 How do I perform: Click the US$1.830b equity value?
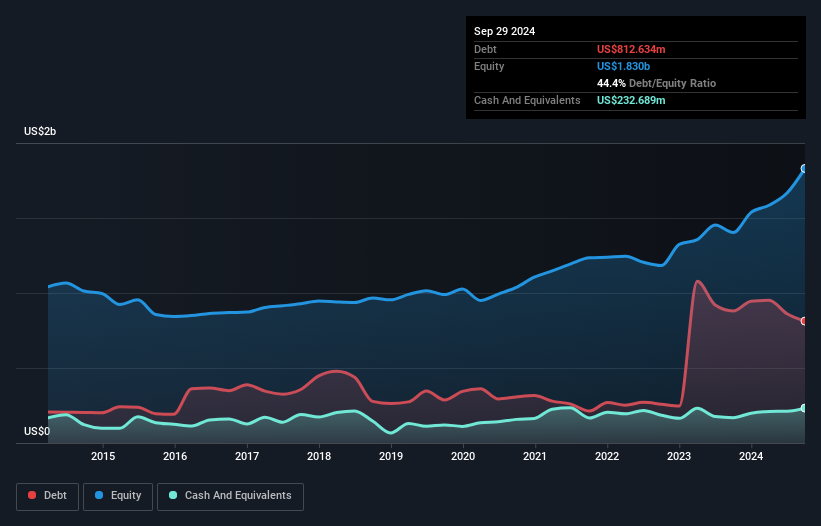[623, 66]
